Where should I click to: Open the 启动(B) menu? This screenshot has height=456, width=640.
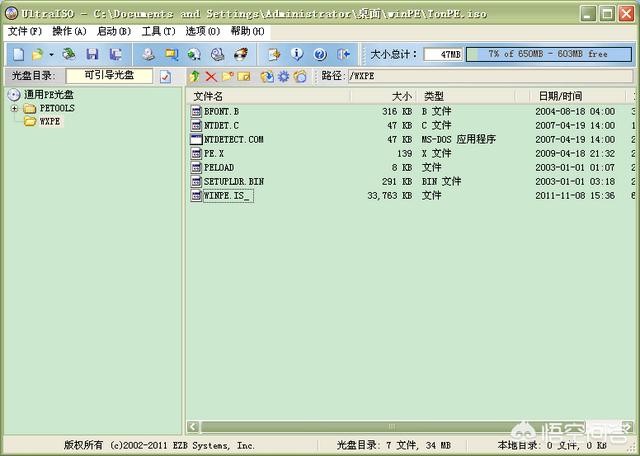(x=114, y=31)
